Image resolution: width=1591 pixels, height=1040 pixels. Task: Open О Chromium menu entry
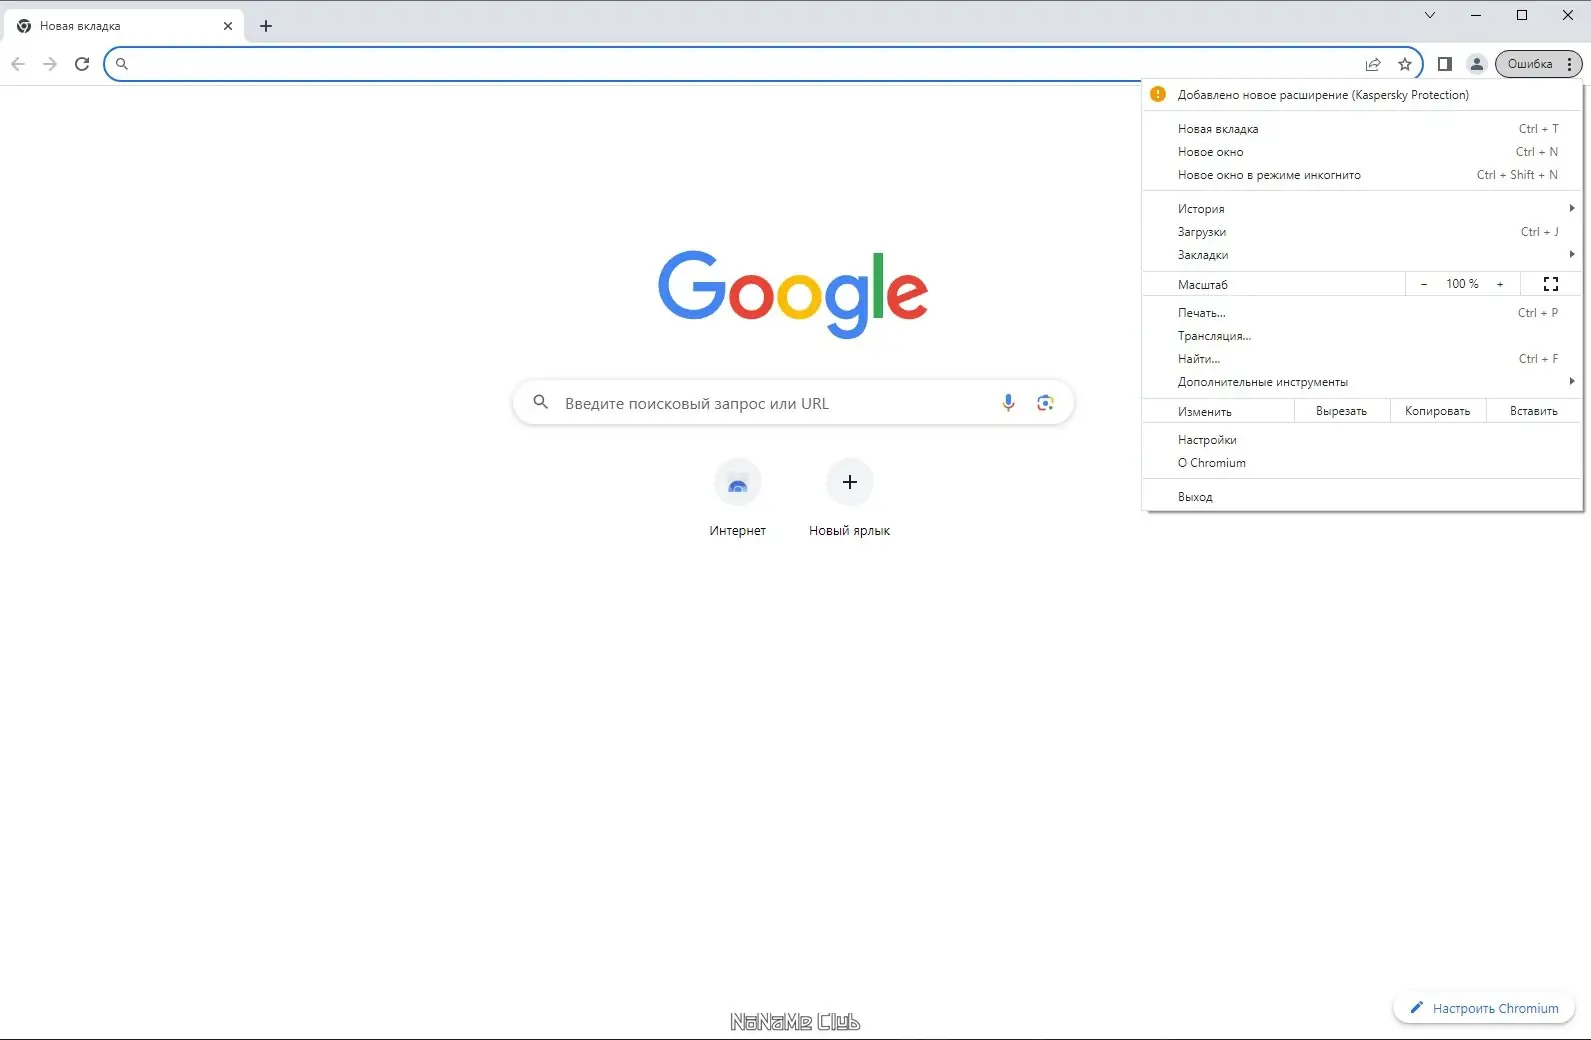[1362, 463]
